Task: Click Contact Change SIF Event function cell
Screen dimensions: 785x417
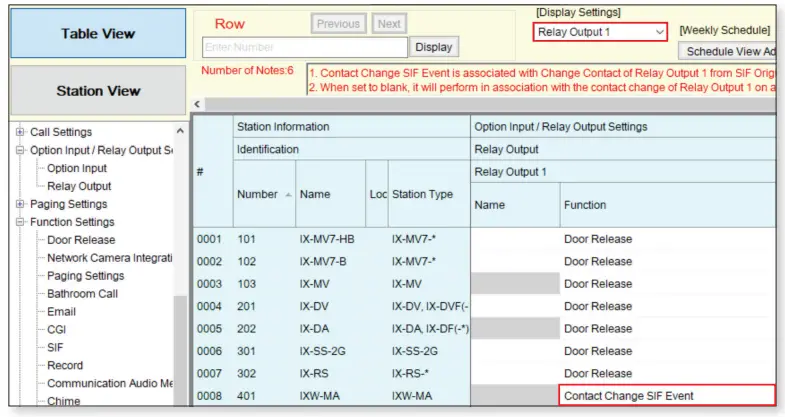Action: (x=667, y=395)
